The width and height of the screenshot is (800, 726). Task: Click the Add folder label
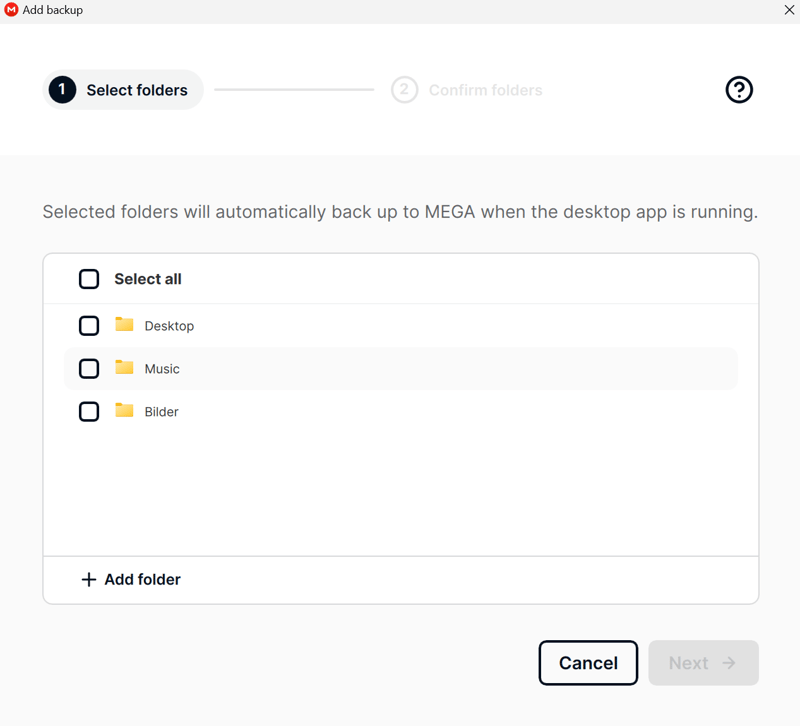coord(142,580)
